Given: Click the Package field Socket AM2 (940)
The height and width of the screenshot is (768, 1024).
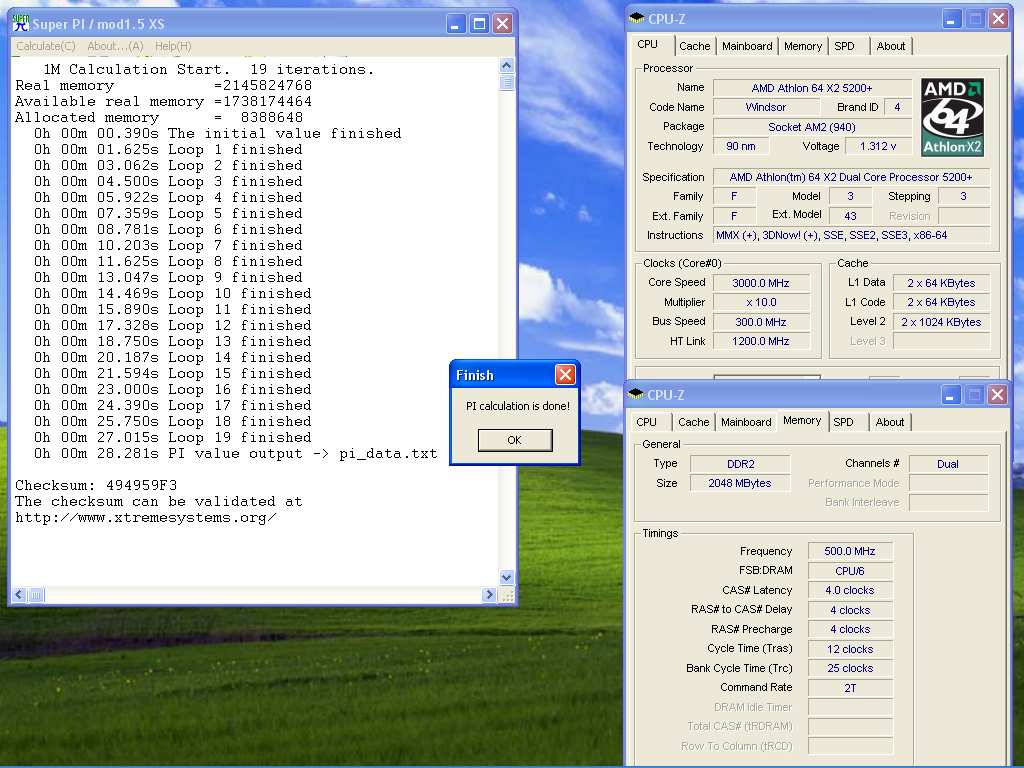Looking at the screenshot, I should coord(812,127).
